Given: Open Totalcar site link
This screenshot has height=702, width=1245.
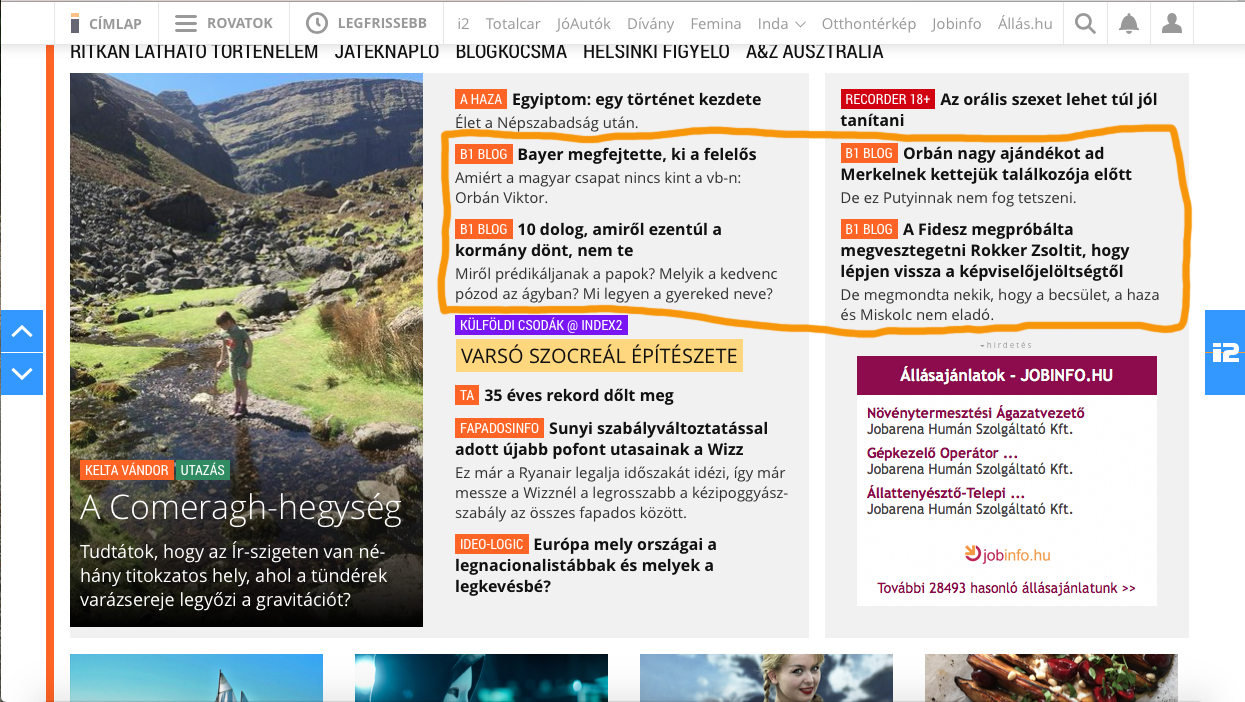Looking at the screenshot, I should click(513, 23).
